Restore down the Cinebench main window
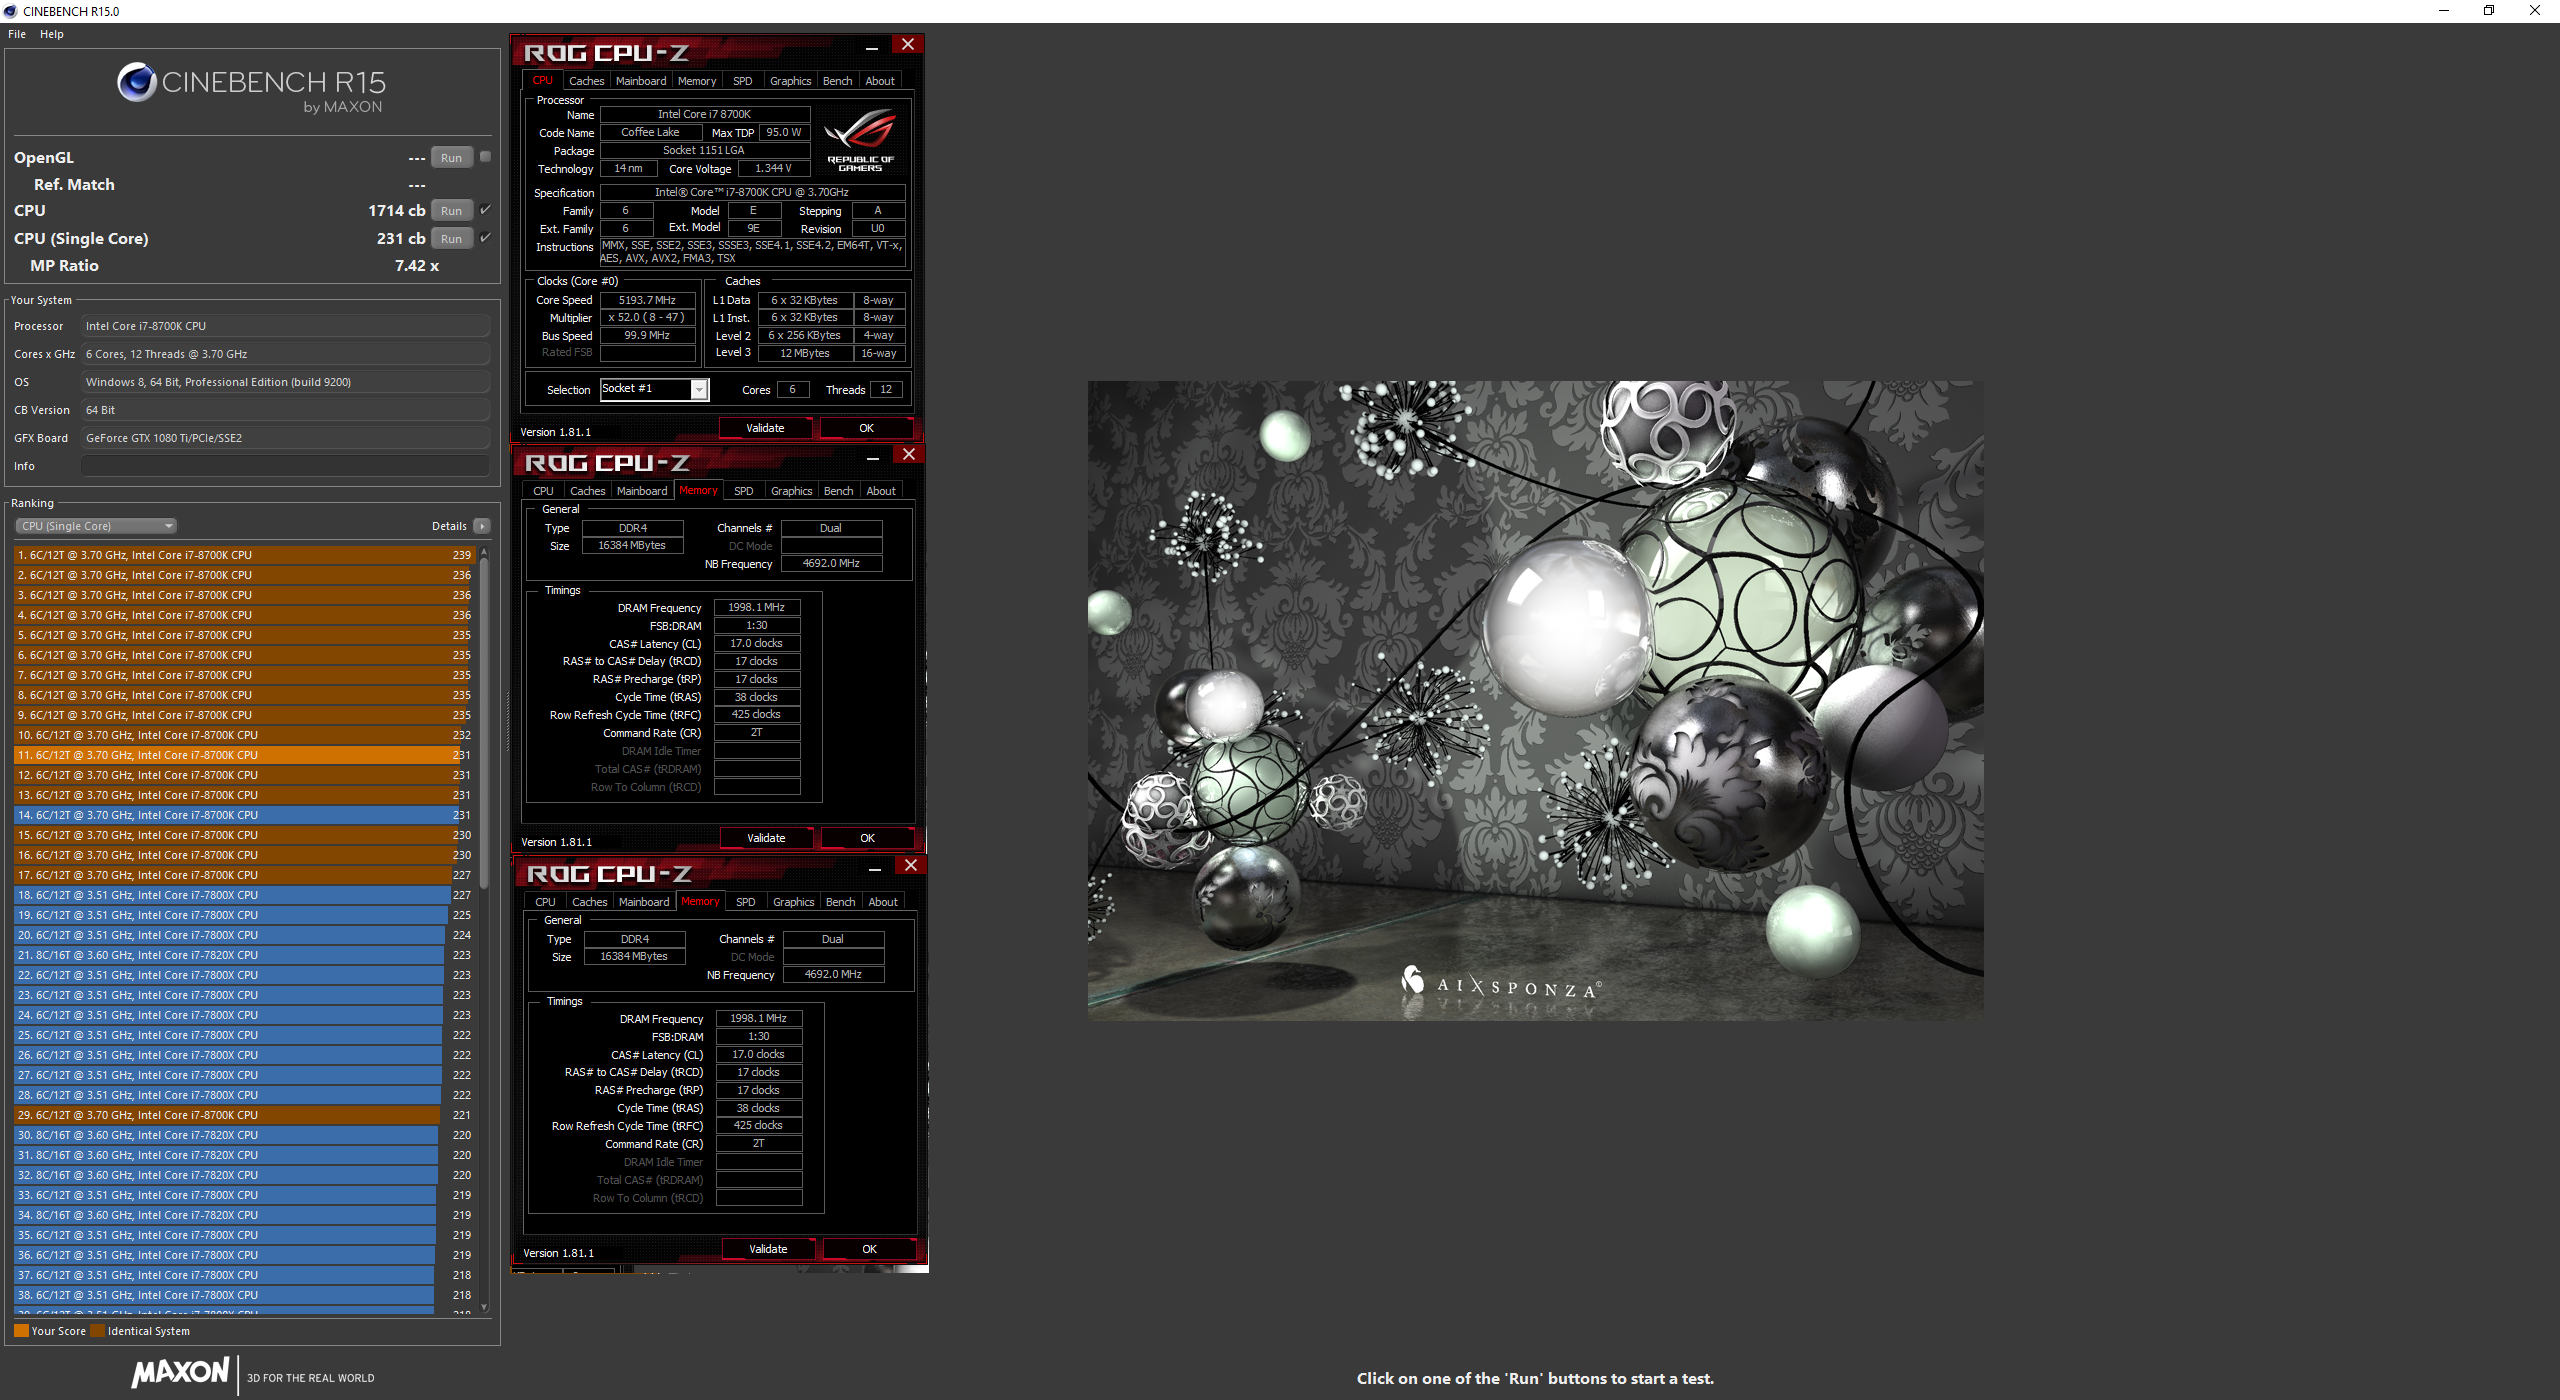This screenshot has width=2560, height=1400. point(2489,11)
